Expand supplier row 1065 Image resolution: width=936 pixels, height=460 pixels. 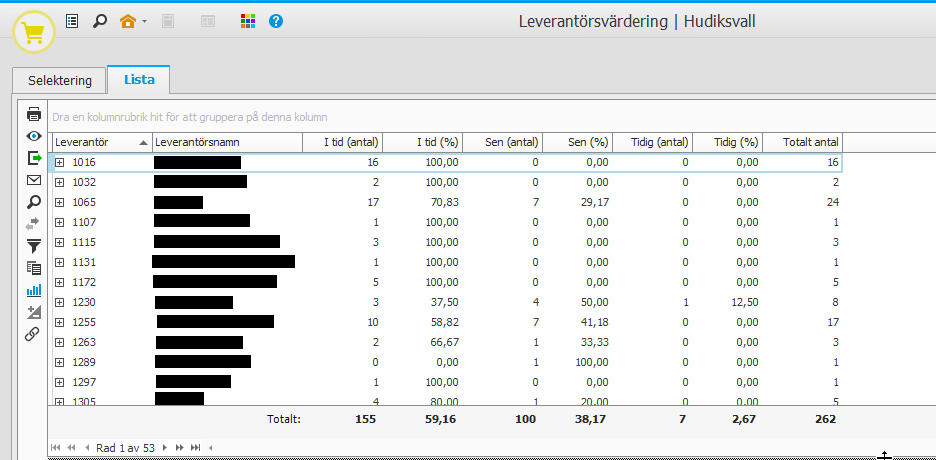click(x=60, y=202)
